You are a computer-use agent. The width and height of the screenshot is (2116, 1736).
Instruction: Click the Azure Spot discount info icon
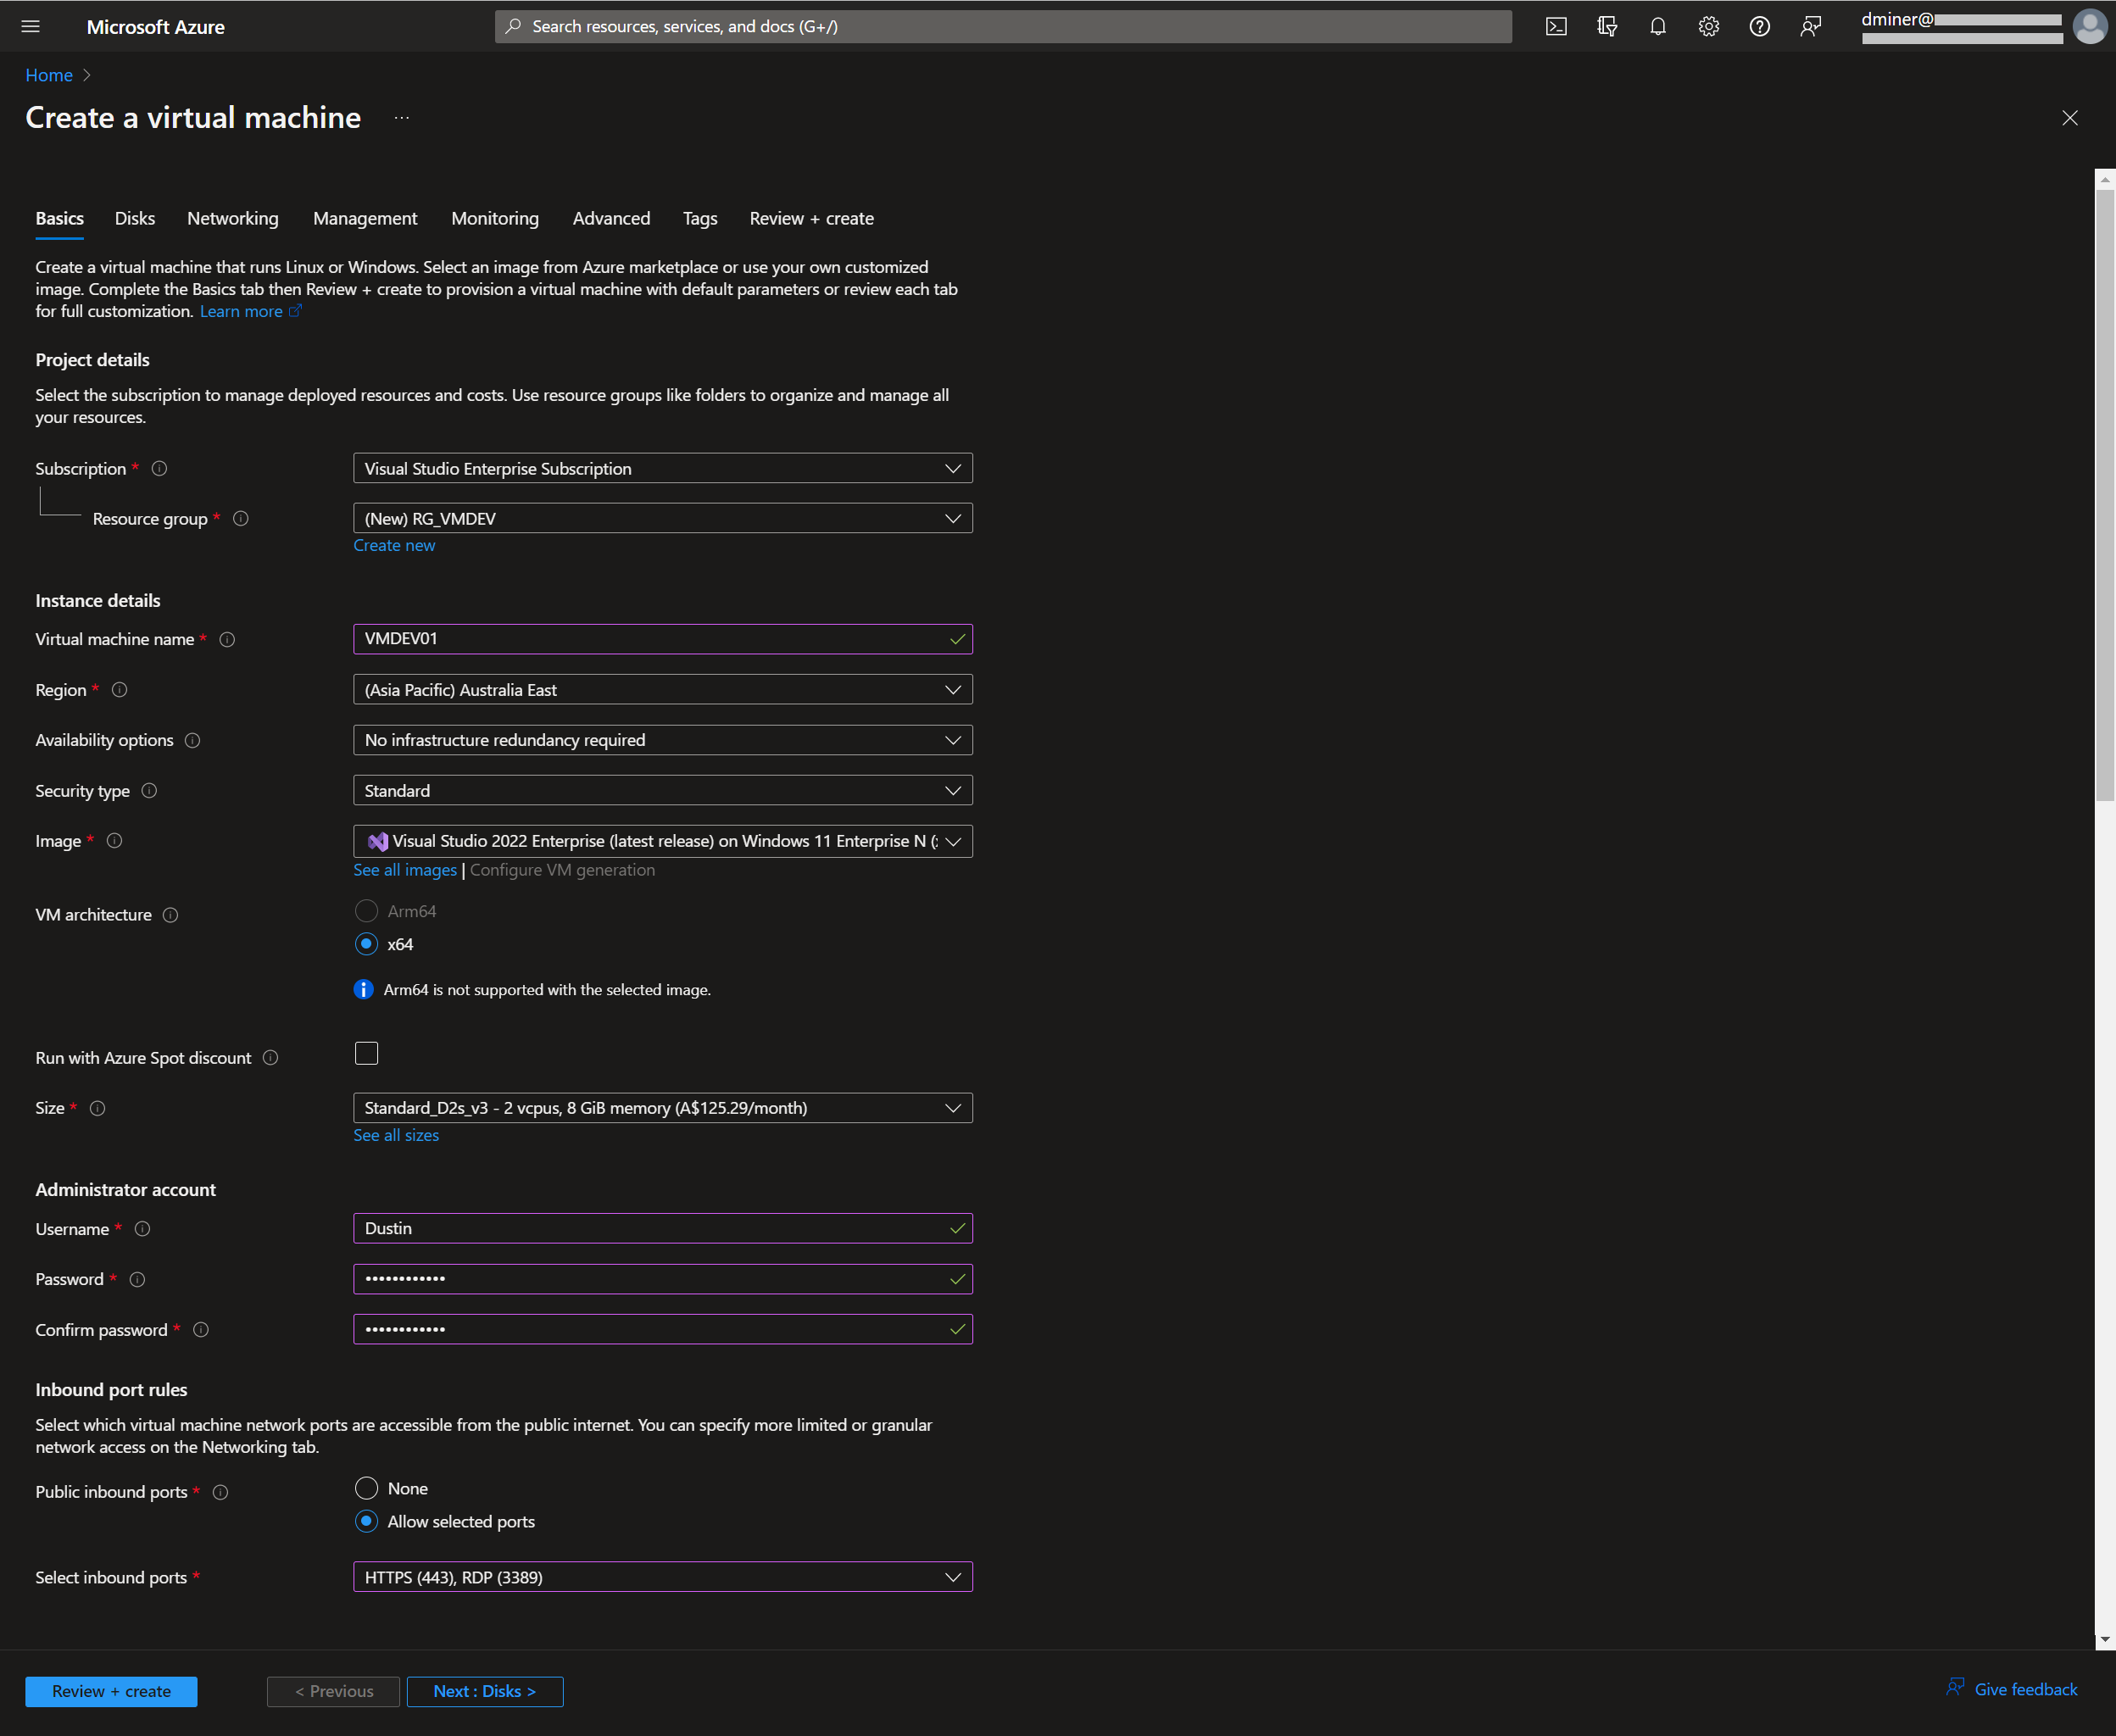pos(271,1058)
